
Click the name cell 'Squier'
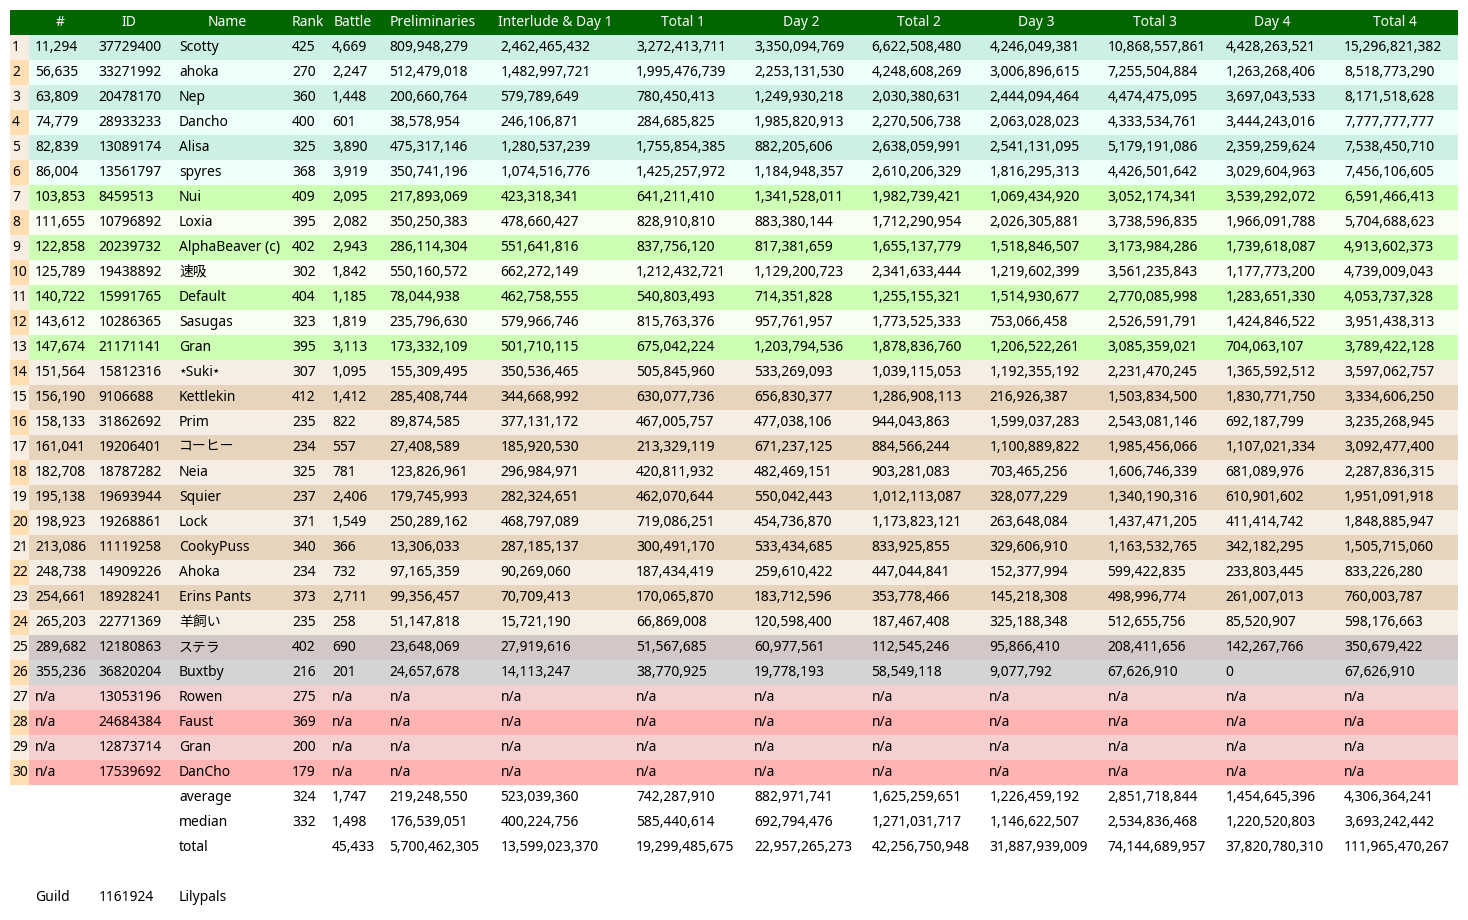coord(200,496)
